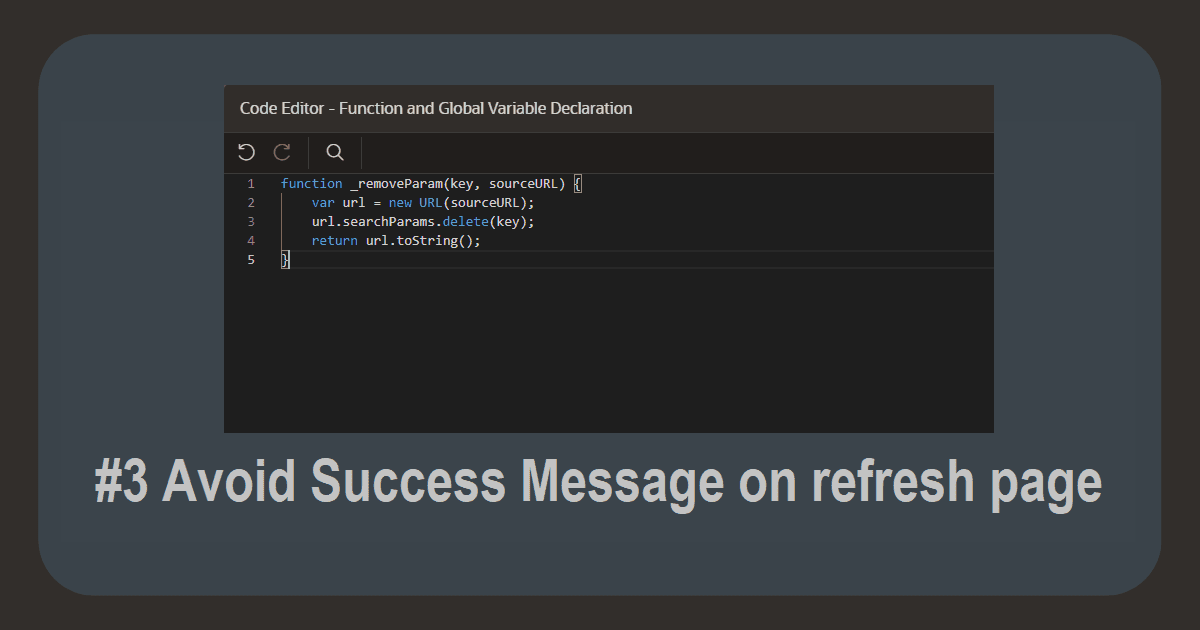Click line number 2 in the gutter
Viewport: 1200px width, 630px height.
[251, 203]
